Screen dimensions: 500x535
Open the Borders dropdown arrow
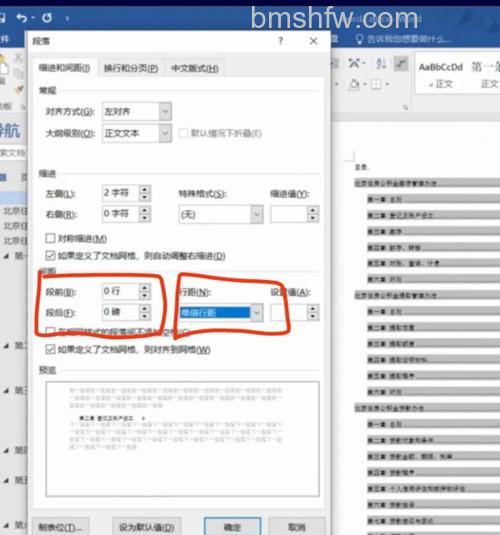pyautogui.click(x=387, y=84)
